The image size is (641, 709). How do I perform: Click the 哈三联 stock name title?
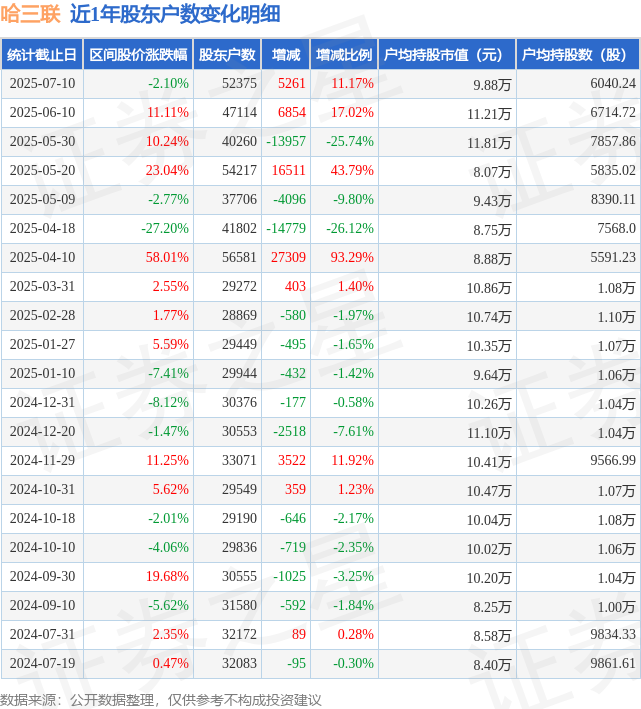(x=30, y=14)
